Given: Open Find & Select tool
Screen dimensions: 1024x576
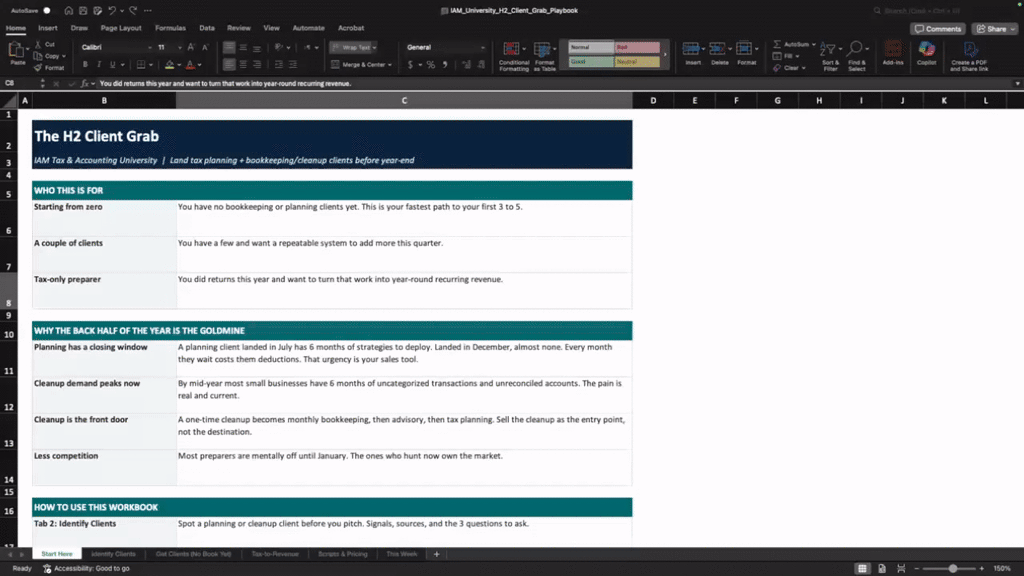Looking at the screenshot, I should [857, 56].
